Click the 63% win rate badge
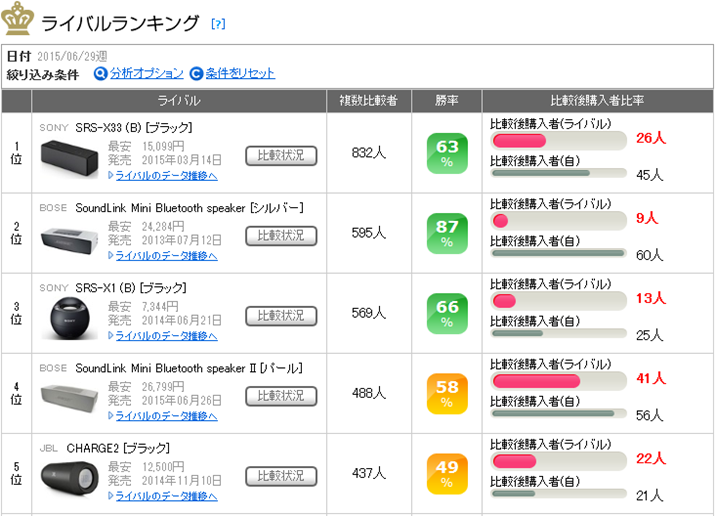The image size is (715, 516). (x=446, y=153)
